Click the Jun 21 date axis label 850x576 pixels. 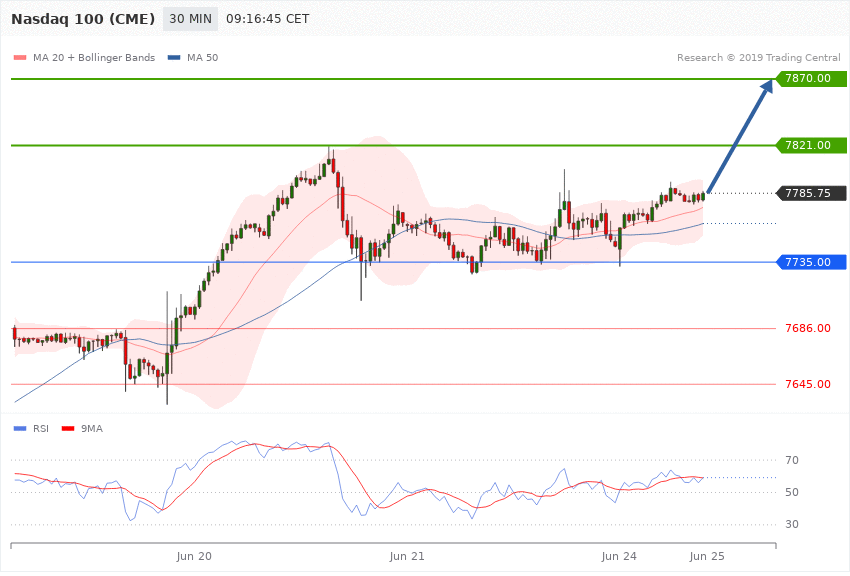coord(407,556)
